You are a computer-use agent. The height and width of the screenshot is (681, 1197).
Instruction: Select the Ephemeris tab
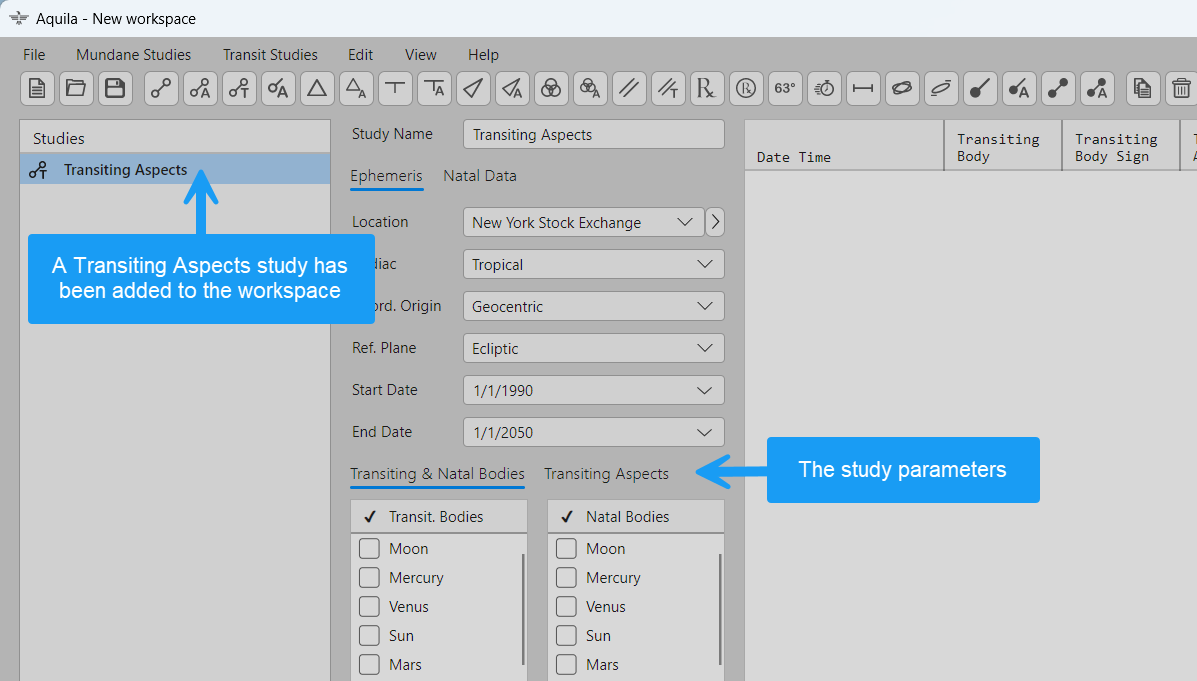pos(386,176)
